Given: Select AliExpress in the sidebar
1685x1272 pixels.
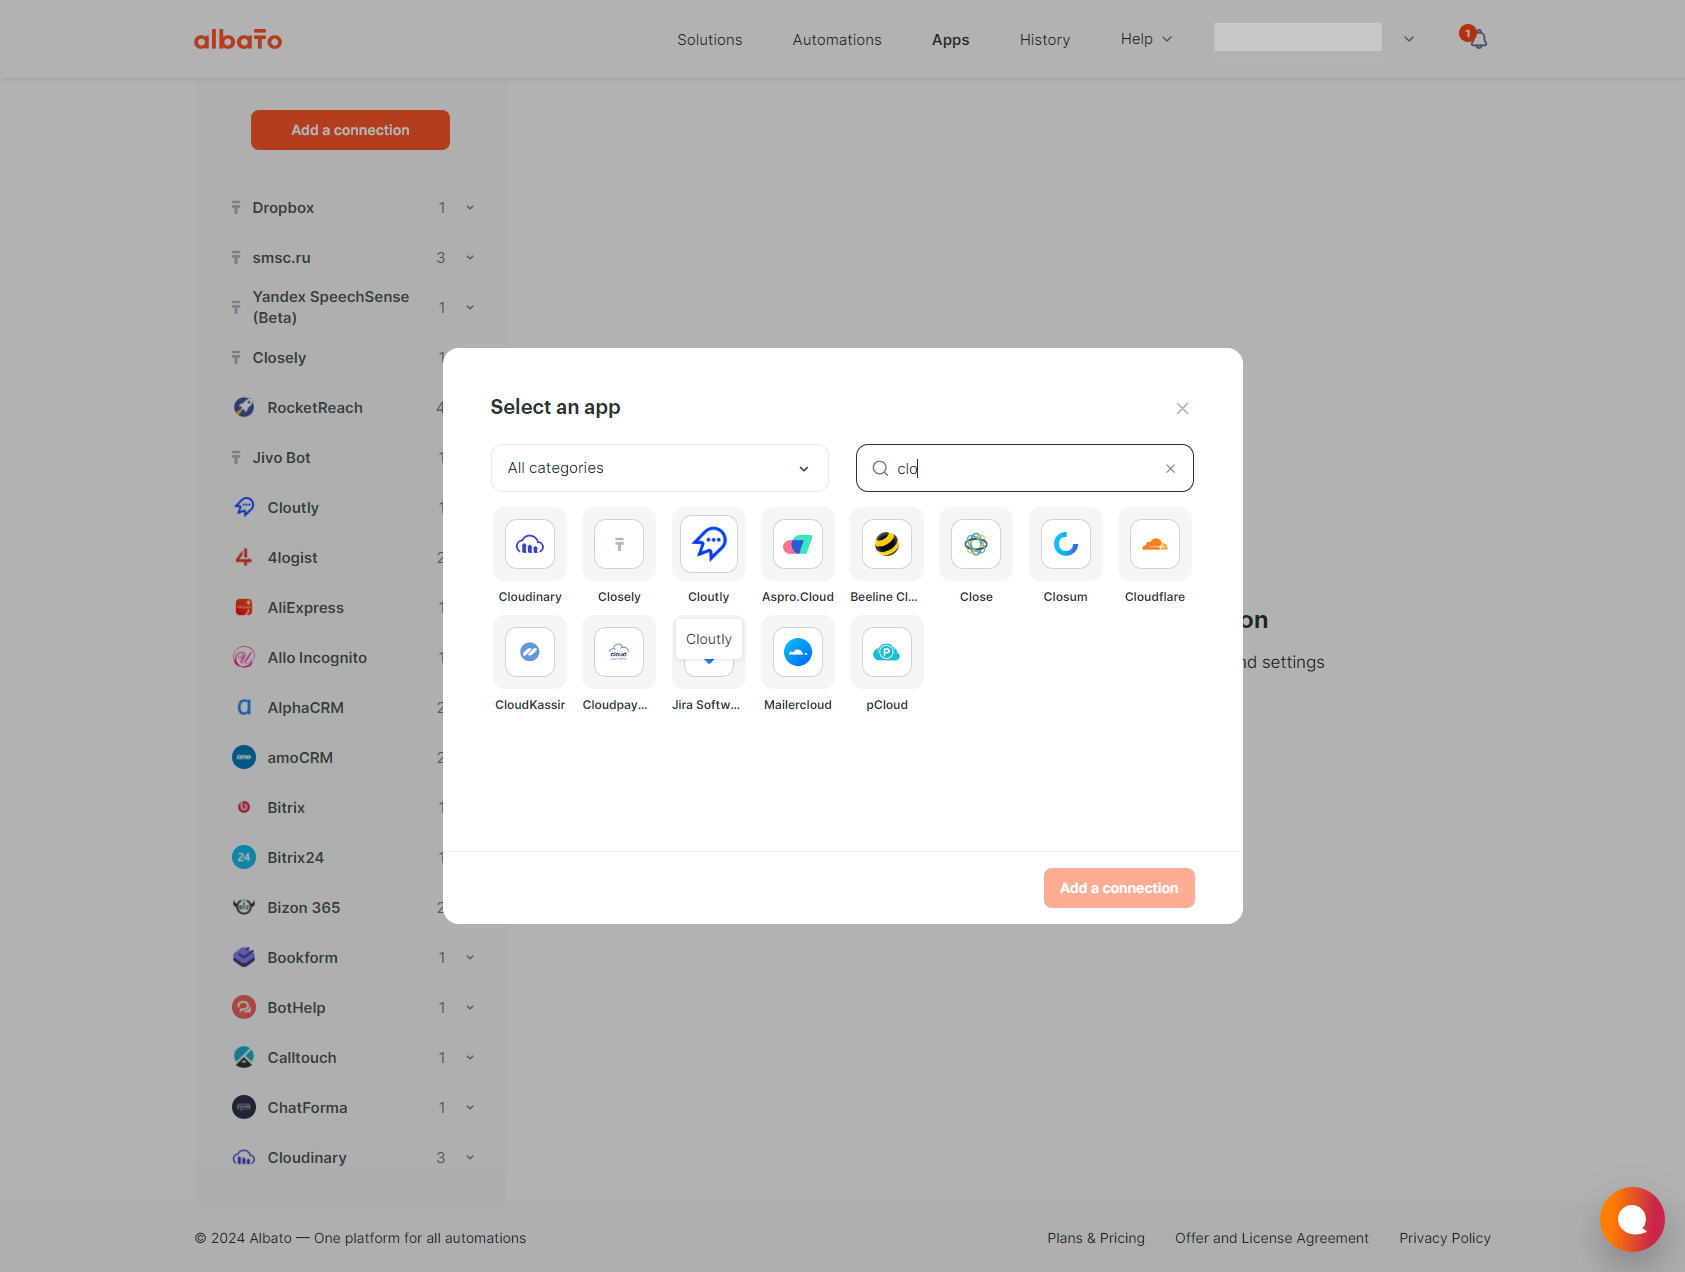Looking at the screenshot, I should tap(305, 608).
